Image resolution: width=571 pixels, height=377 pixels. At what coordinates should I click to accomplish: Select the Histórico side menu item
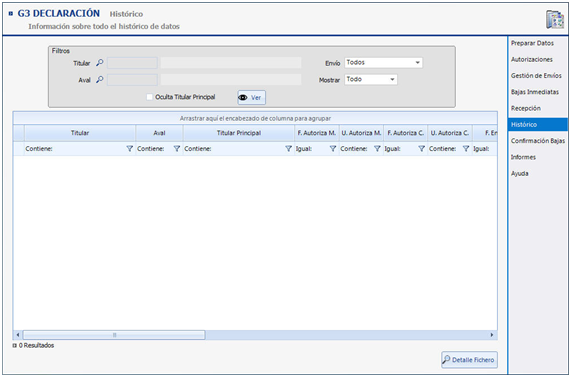point(537,125)
